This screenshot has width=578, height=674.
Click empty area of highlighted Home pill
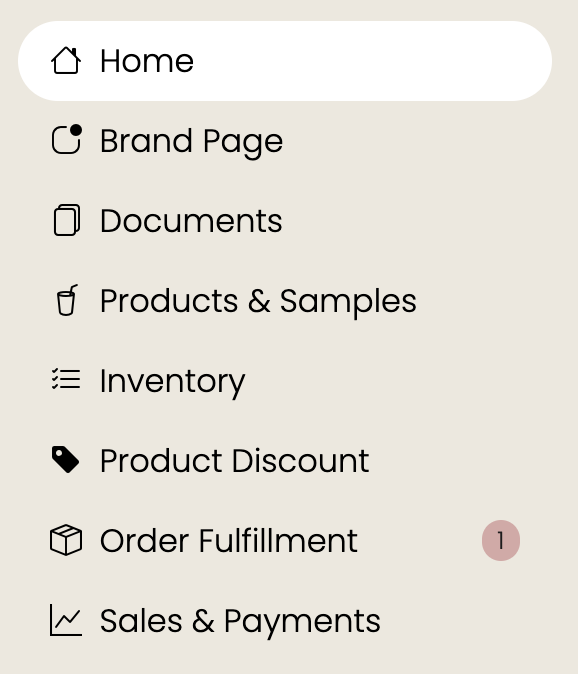[x=370, y=61]
